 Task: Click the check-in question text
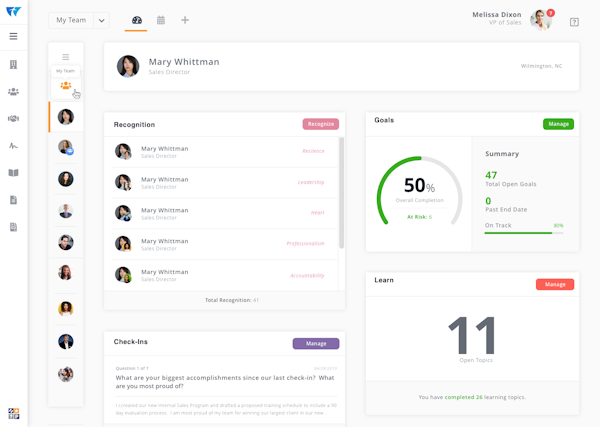(225, 382)
